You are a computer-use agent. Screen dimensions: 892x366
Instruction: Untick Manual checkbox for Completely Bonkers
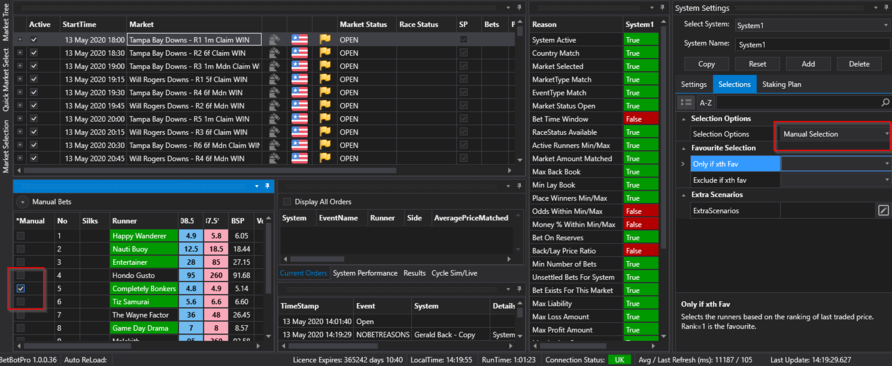[20, 289]
